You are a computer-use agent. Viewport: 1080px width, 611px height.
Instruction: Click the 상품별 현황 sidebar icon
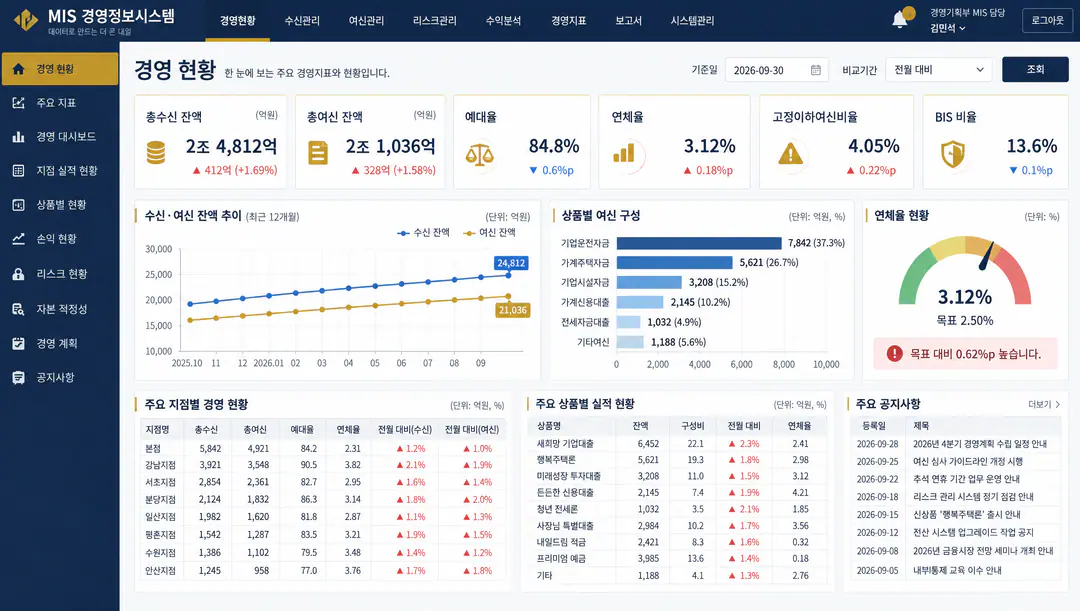[19, 205]
